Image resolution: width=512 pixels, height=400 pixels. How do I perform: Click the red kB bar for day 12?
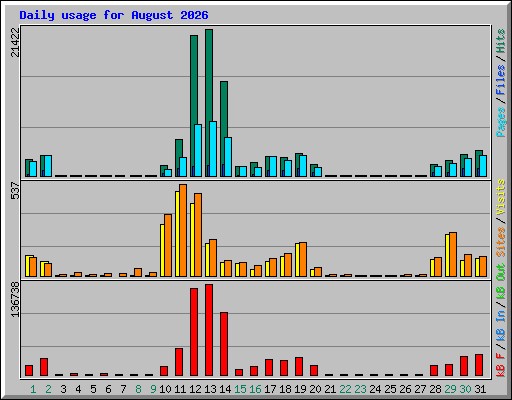(x=194, y=332)
